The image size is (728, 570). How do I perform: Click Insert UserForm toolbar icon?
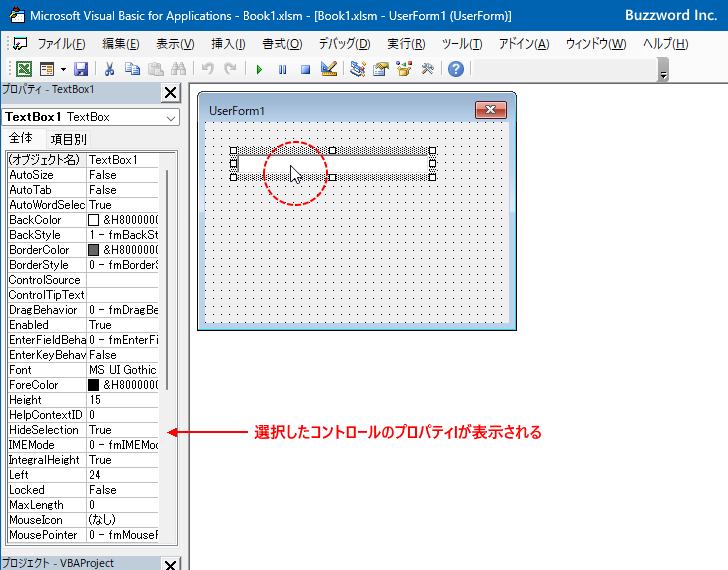47,69
